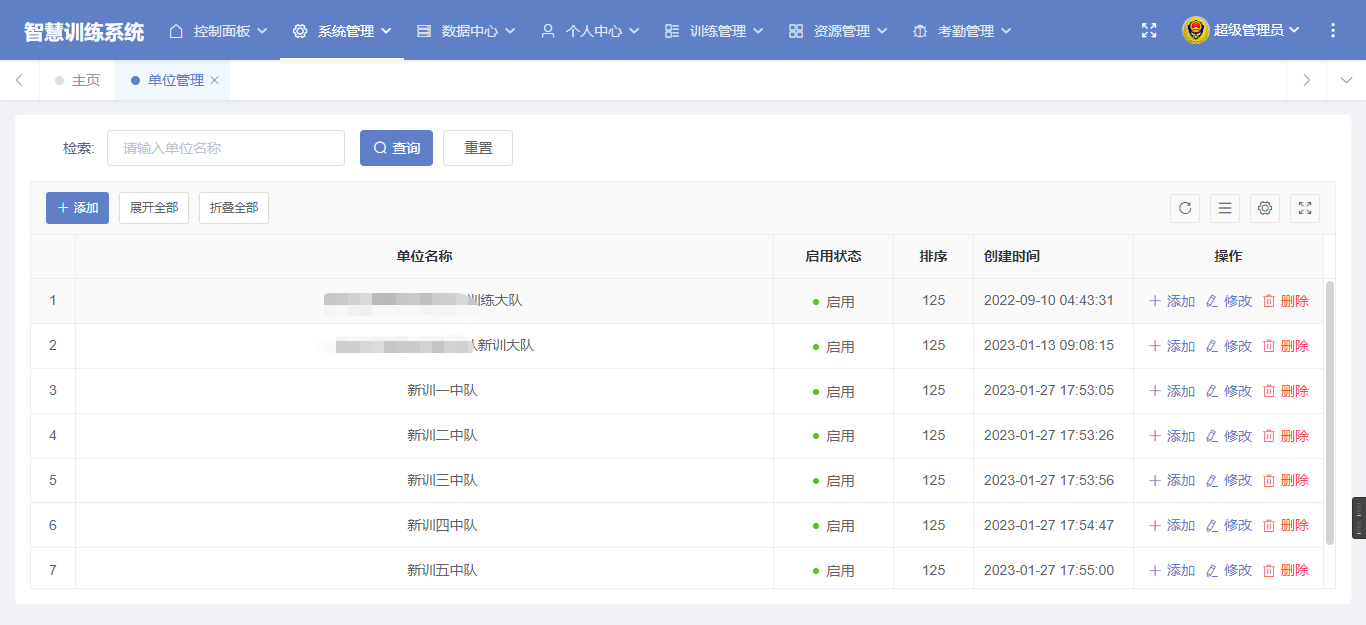Close the 单位管理 tab
Screen dimensions: 1366x625
[x=214, y=80]
